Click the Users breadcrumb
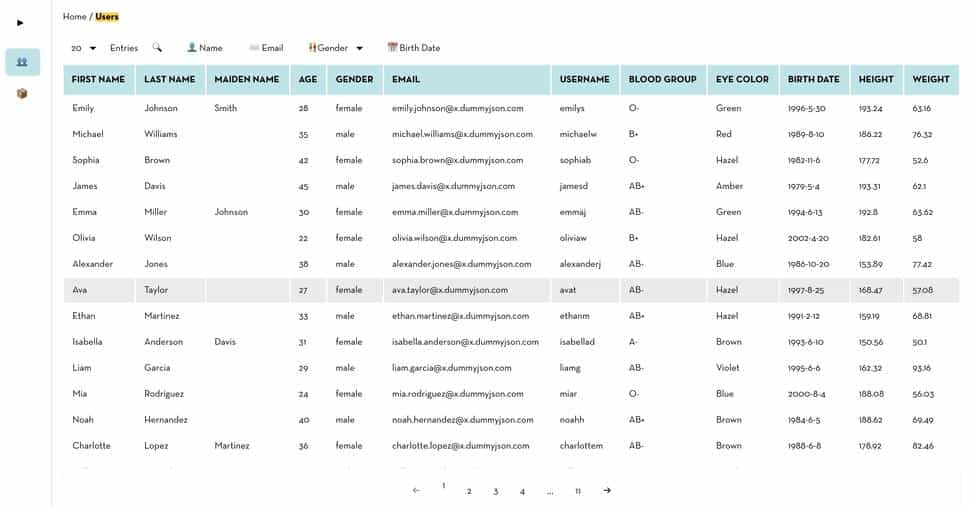Viewport: 970px width, 507px height. coord(107,17)
